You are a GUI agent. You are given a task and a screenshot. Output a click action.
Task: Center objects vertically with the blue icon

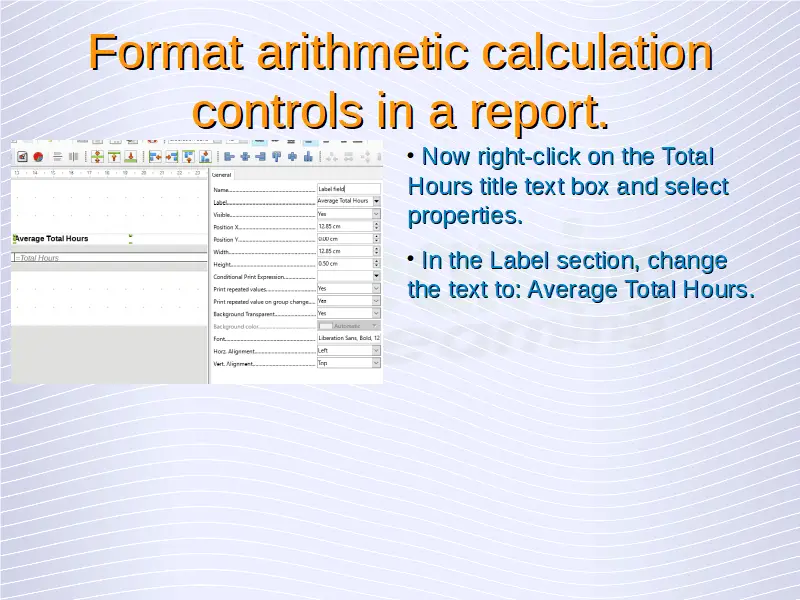tap(292, 157)
